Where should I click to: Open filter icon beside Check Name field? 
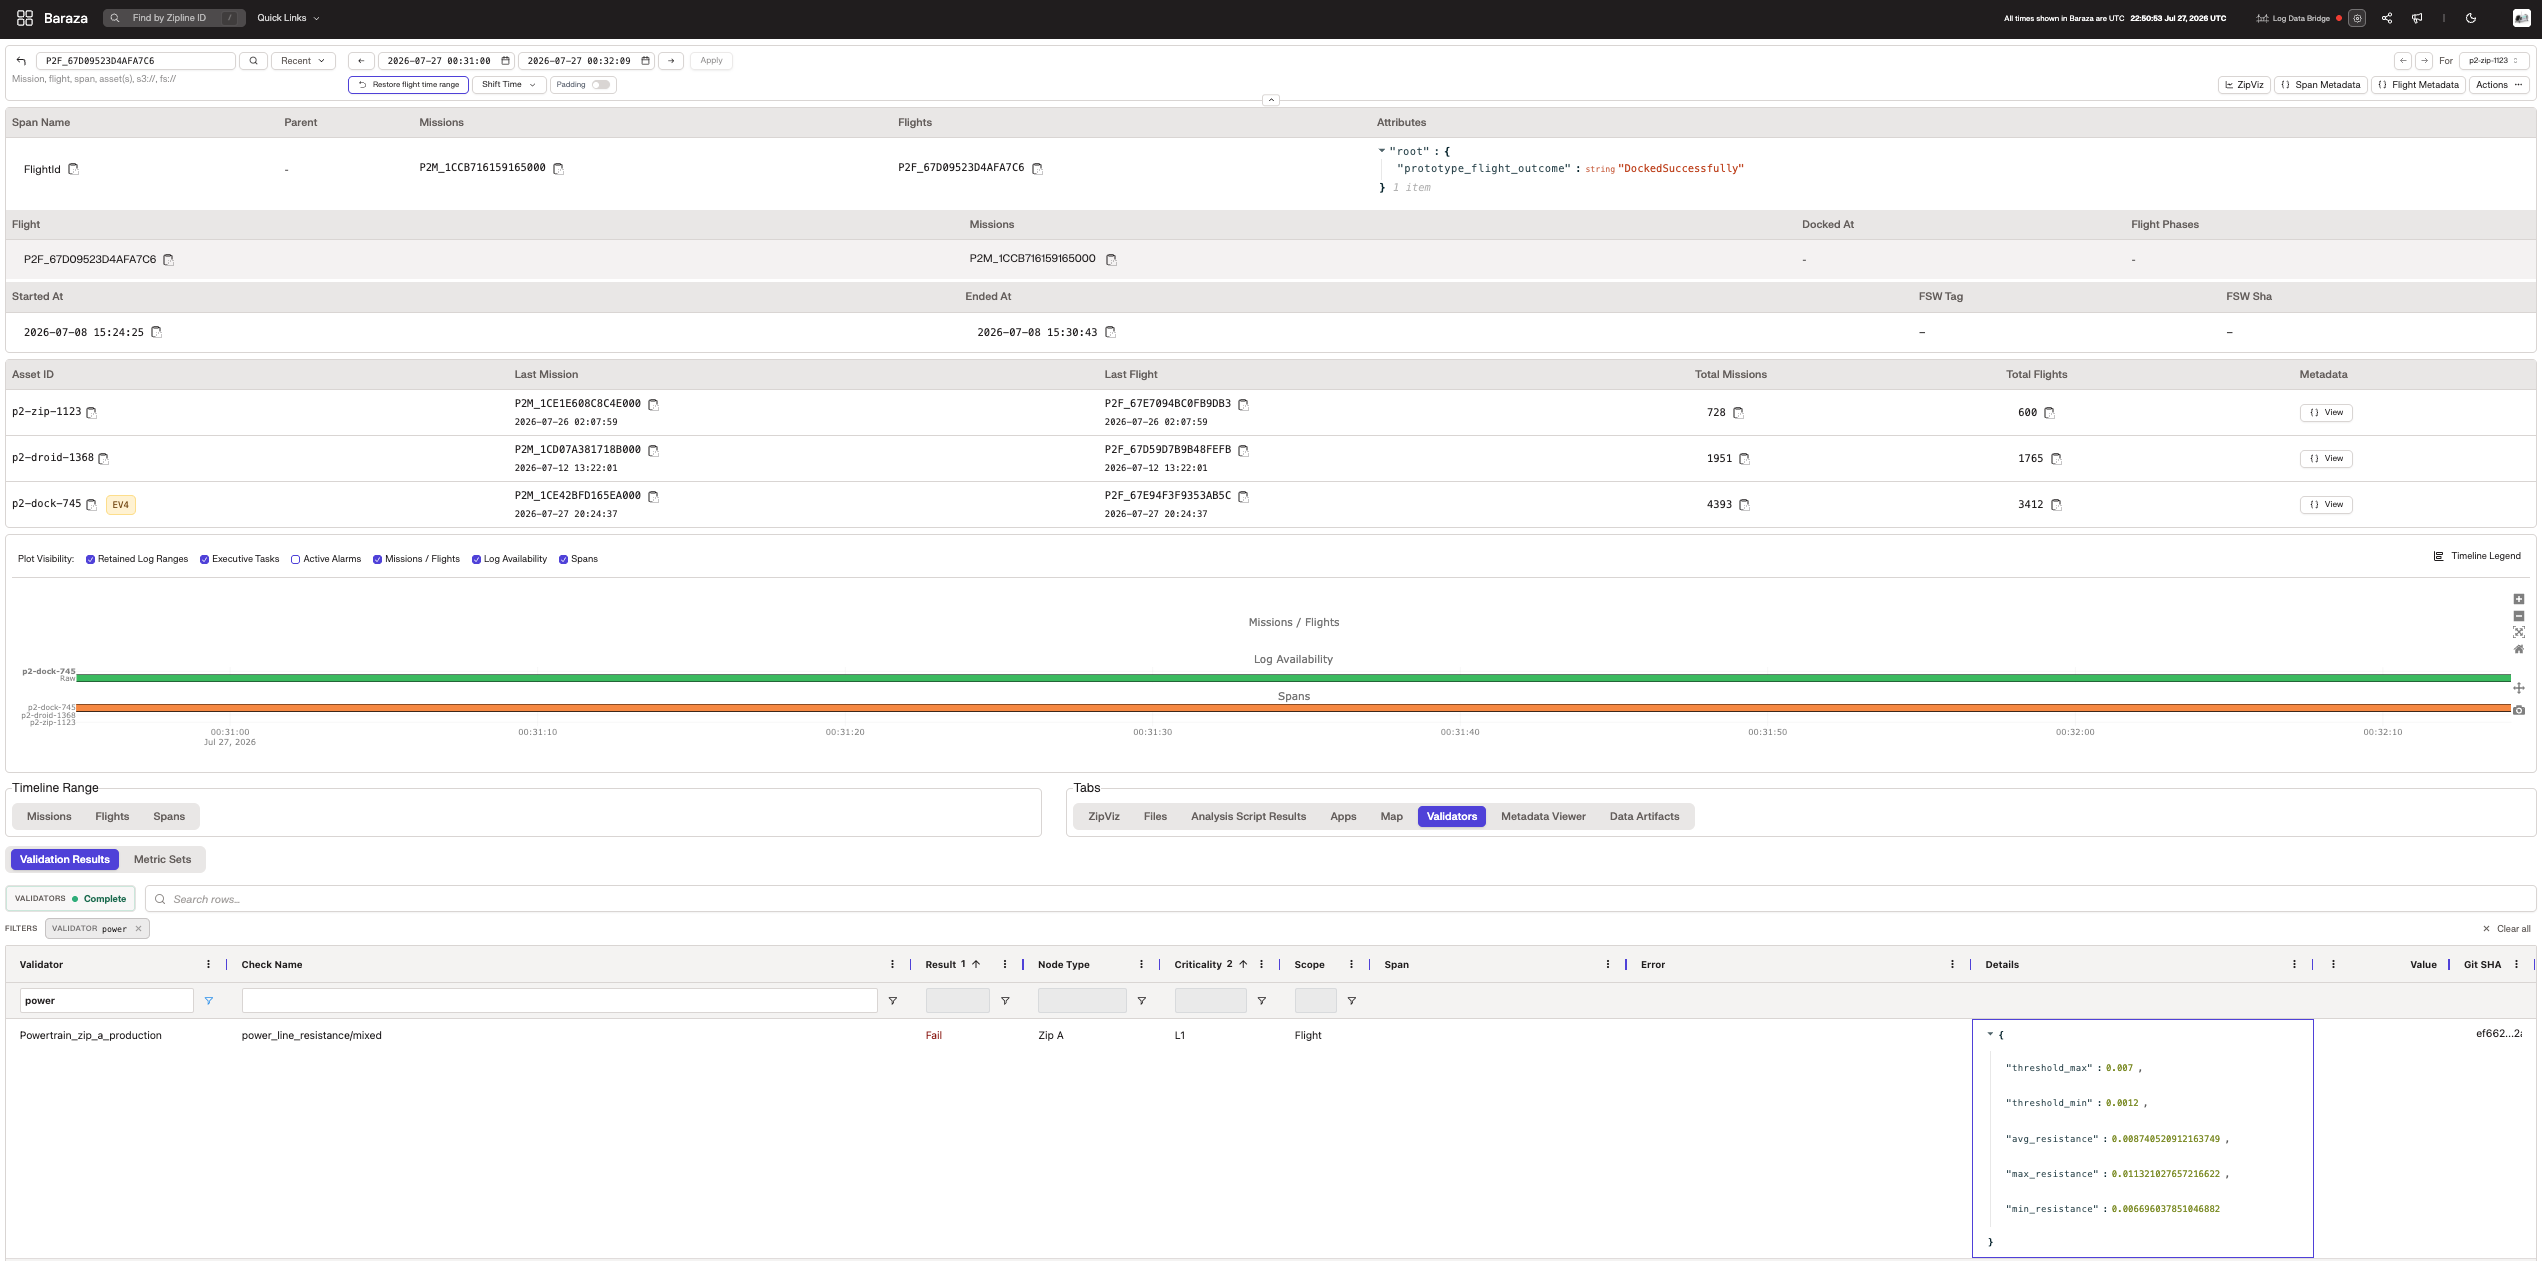coord(893,1001)
